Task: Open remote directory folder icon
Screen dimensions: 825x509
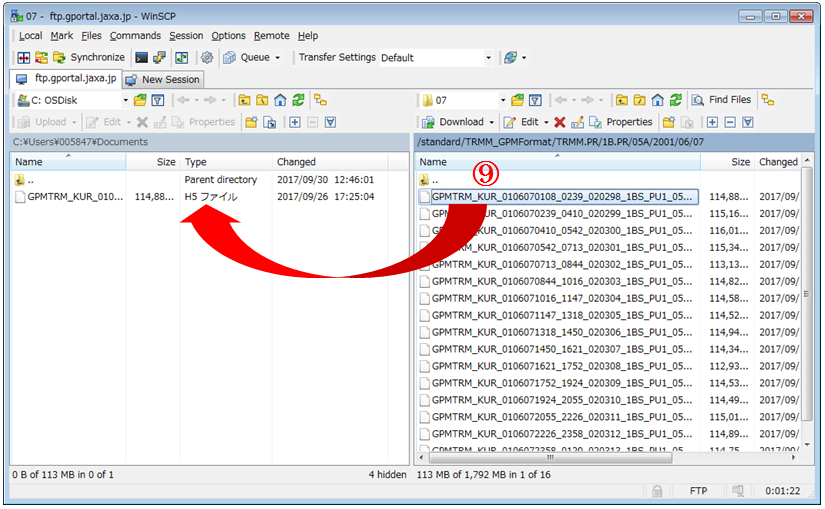Action: tap(518, 100)
